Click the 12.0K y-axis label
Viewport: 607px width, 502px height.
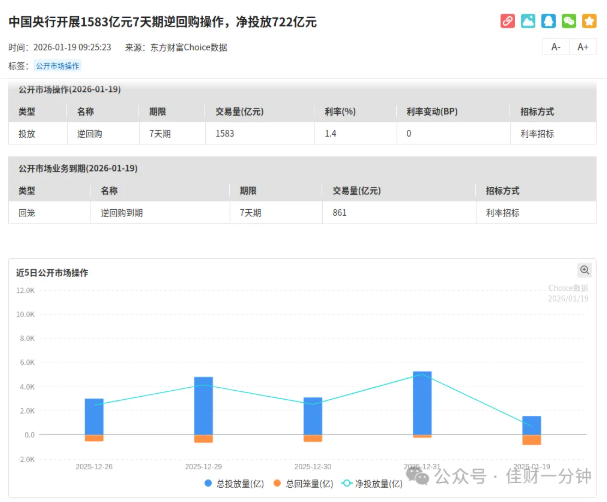pyautogui.click(x=25, y=290)
